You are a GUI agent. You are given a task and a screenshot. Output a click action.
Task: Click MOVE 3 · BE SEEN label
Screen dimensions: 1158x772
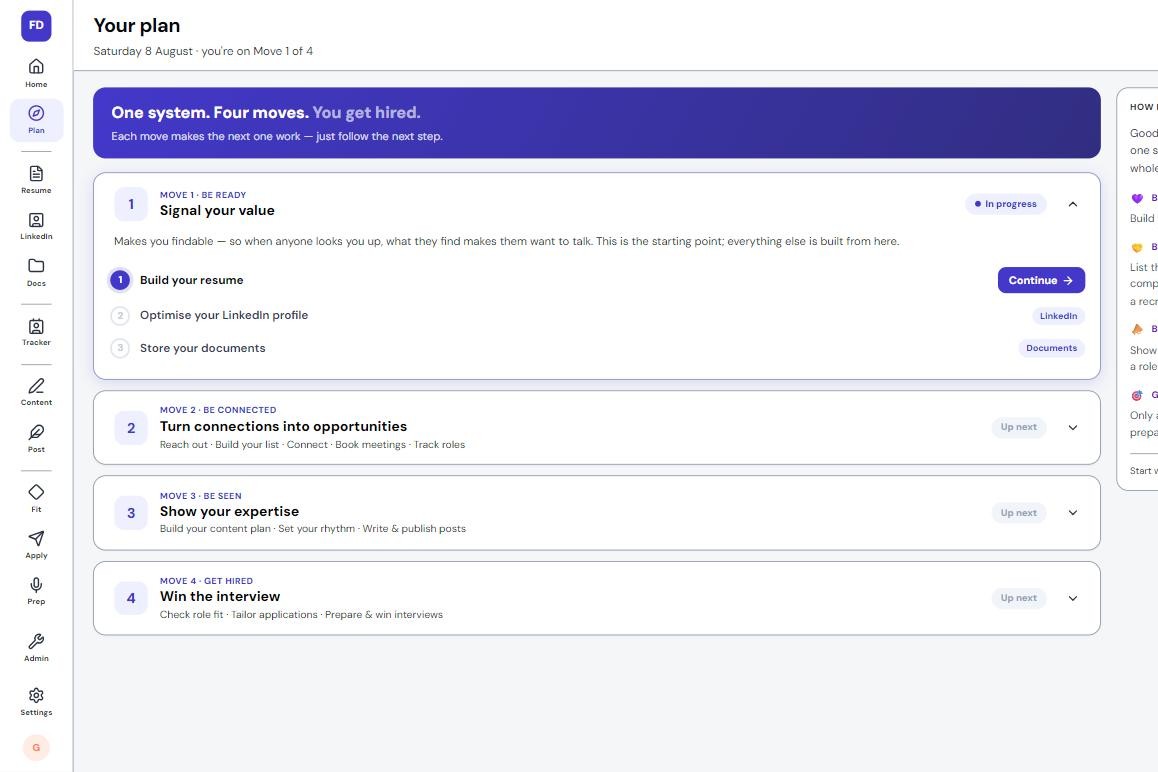click(x=201, y=496)
